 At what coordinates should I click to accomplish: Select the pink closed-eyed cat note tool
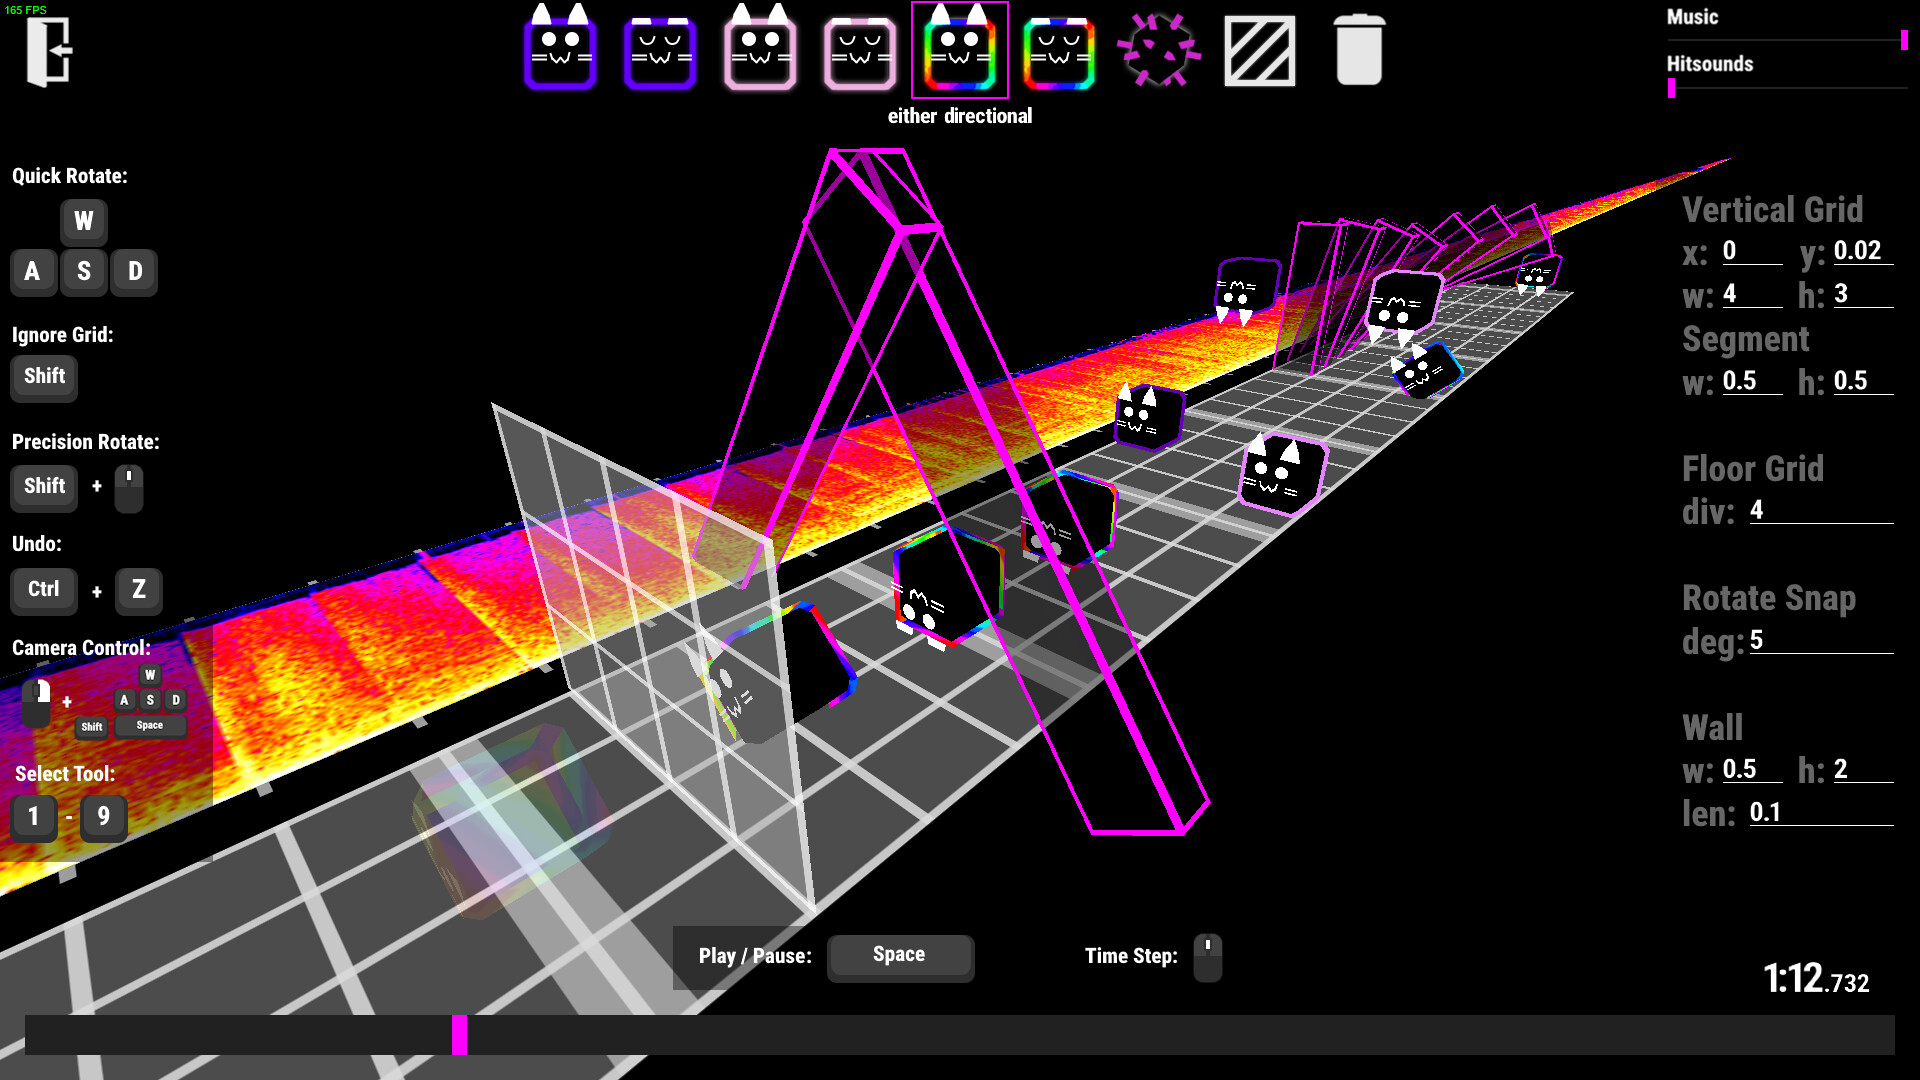(x=860, y=54)
